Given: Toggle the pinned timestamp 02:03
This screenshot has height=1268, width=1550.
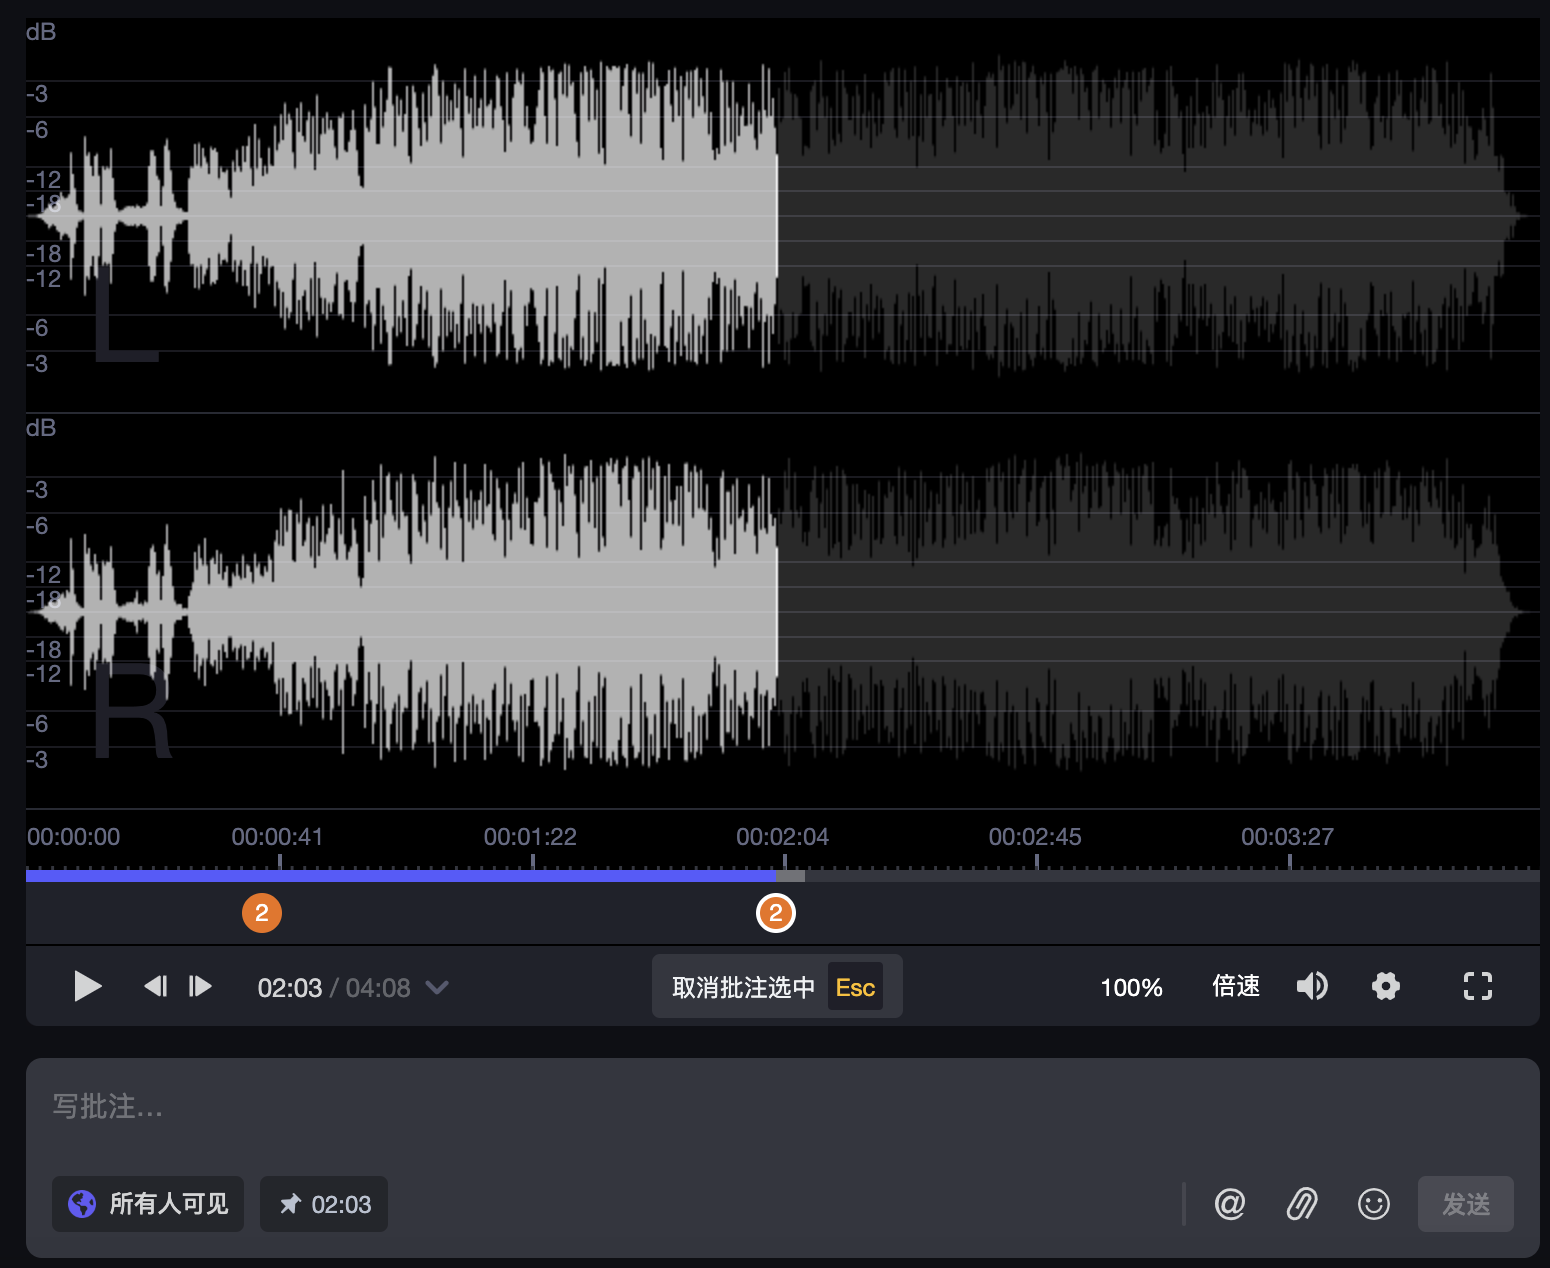Looking at the screenshot, I should tap(324, 1204).
